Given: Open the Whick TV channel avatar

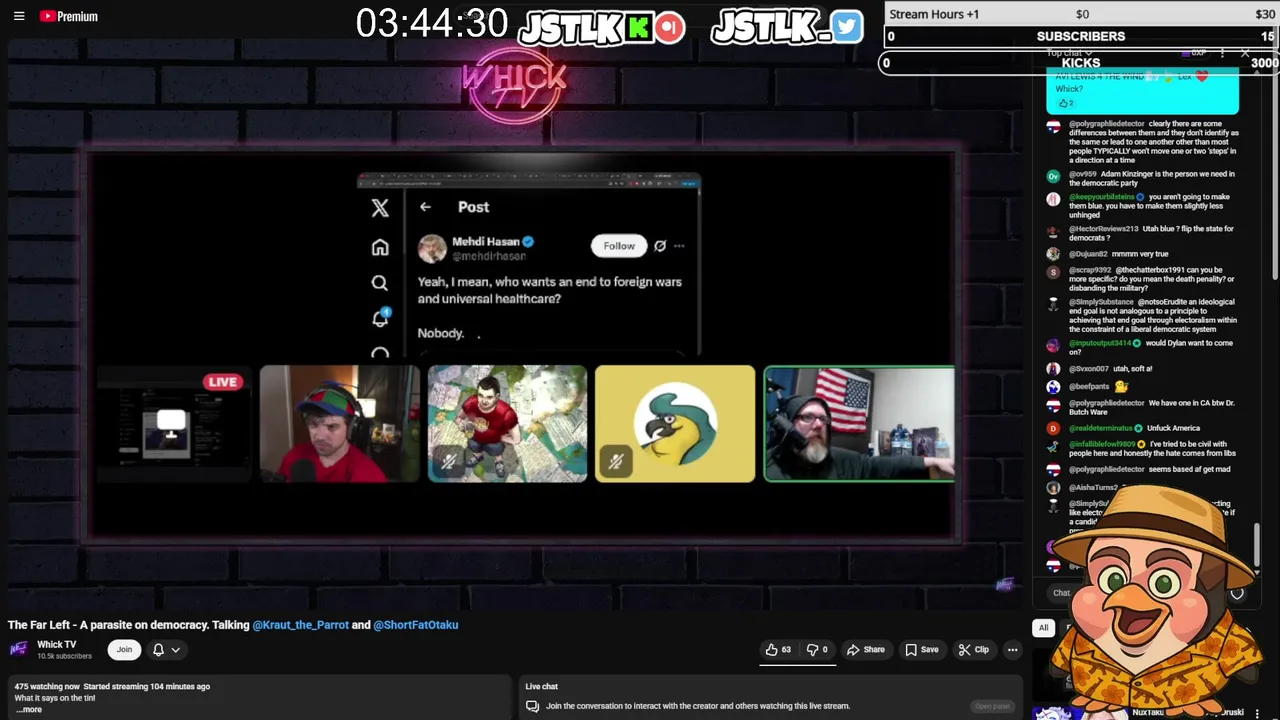Looking at the screenshot, I should tap(19, 649).
